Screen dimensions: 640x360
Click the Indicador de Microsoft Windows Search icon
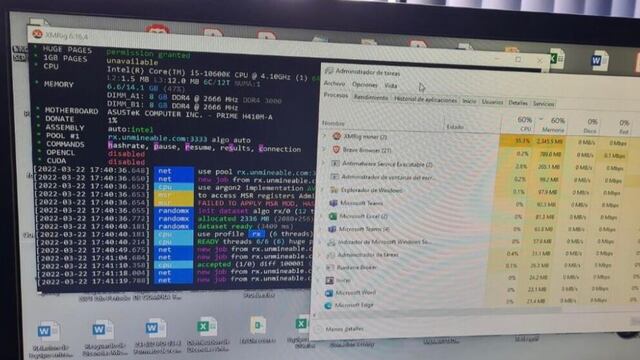pos(331,242)
